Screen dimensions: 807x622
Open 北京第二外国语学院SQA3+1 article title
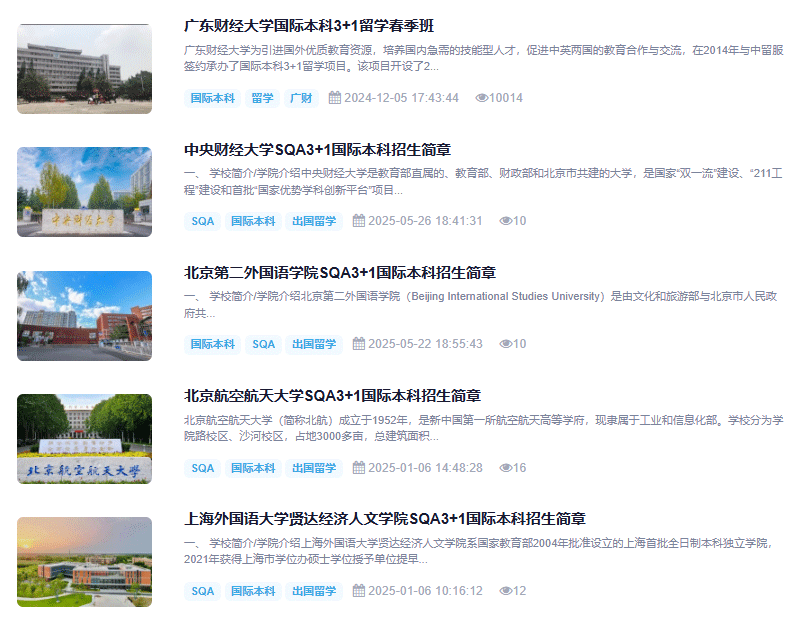340,273
